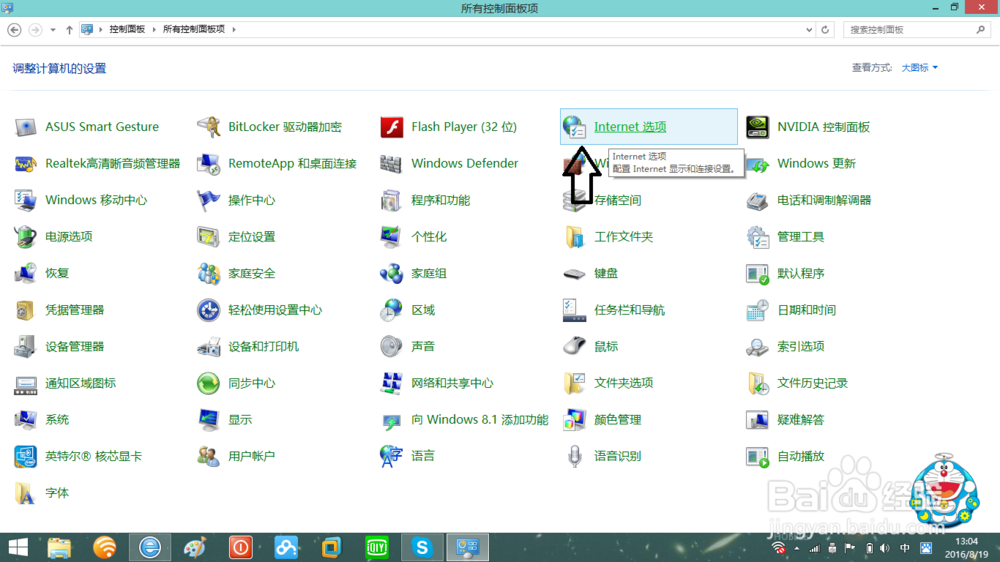Image resolution: width=1000 pixels, height=562 pixels.
Task: Click the 语言 link
Action: click(x=423, y=456)
